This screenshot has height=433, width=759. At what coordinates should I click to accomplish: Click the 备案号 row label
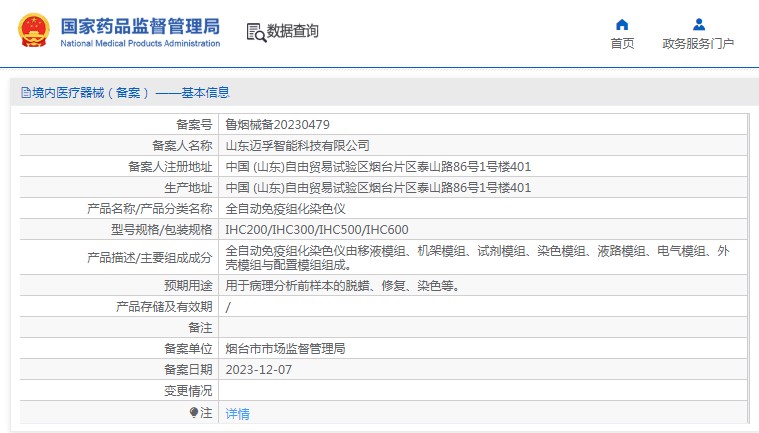[x=194, y=125]
